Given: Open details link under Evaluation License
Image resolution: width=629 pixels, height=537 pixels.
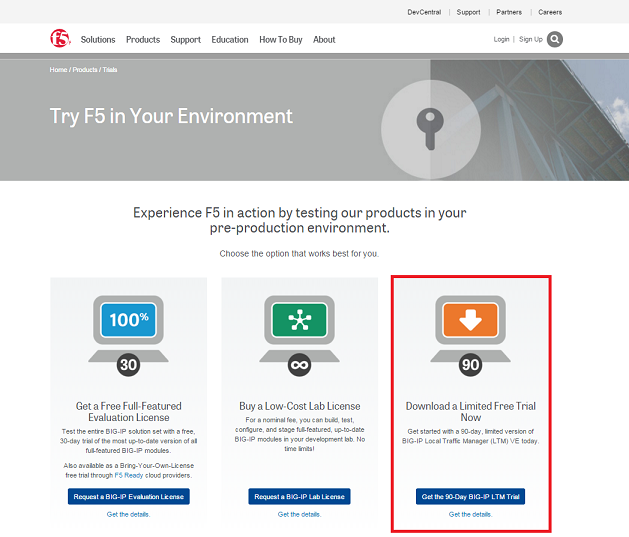Looking at the screenshot, I should [x=128, y=514].
